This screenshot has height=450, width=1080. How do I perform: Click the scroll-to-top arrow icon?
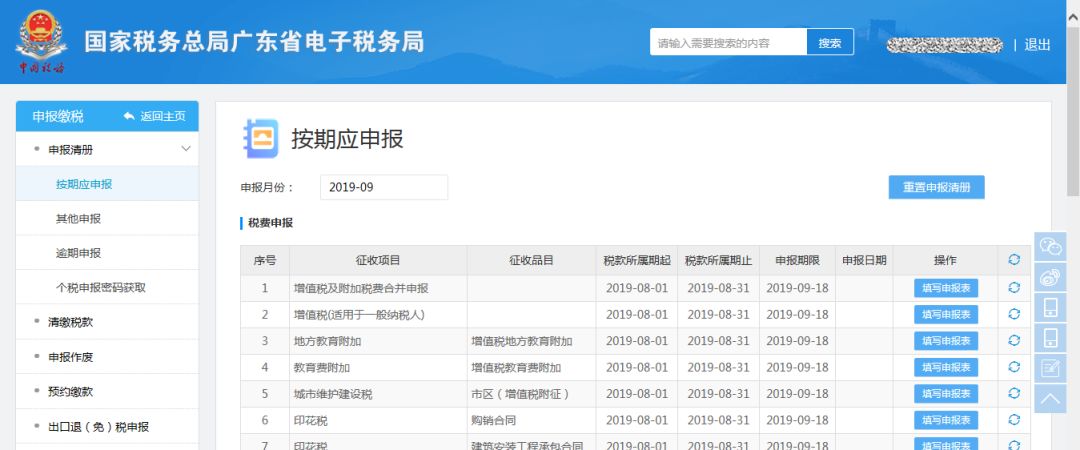click(1050, 399)
